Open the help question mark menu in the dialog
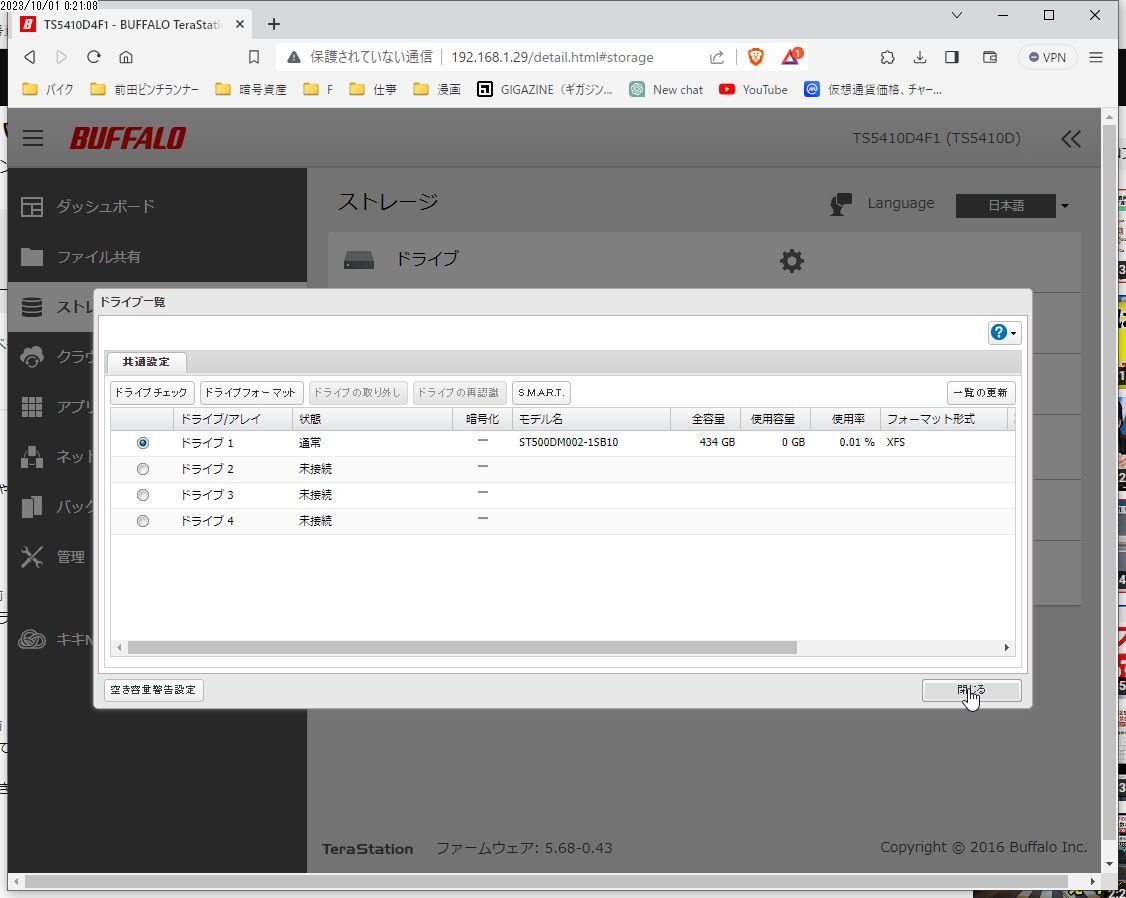Viewport: 1126px width, 898px height. click(1004, 332)
